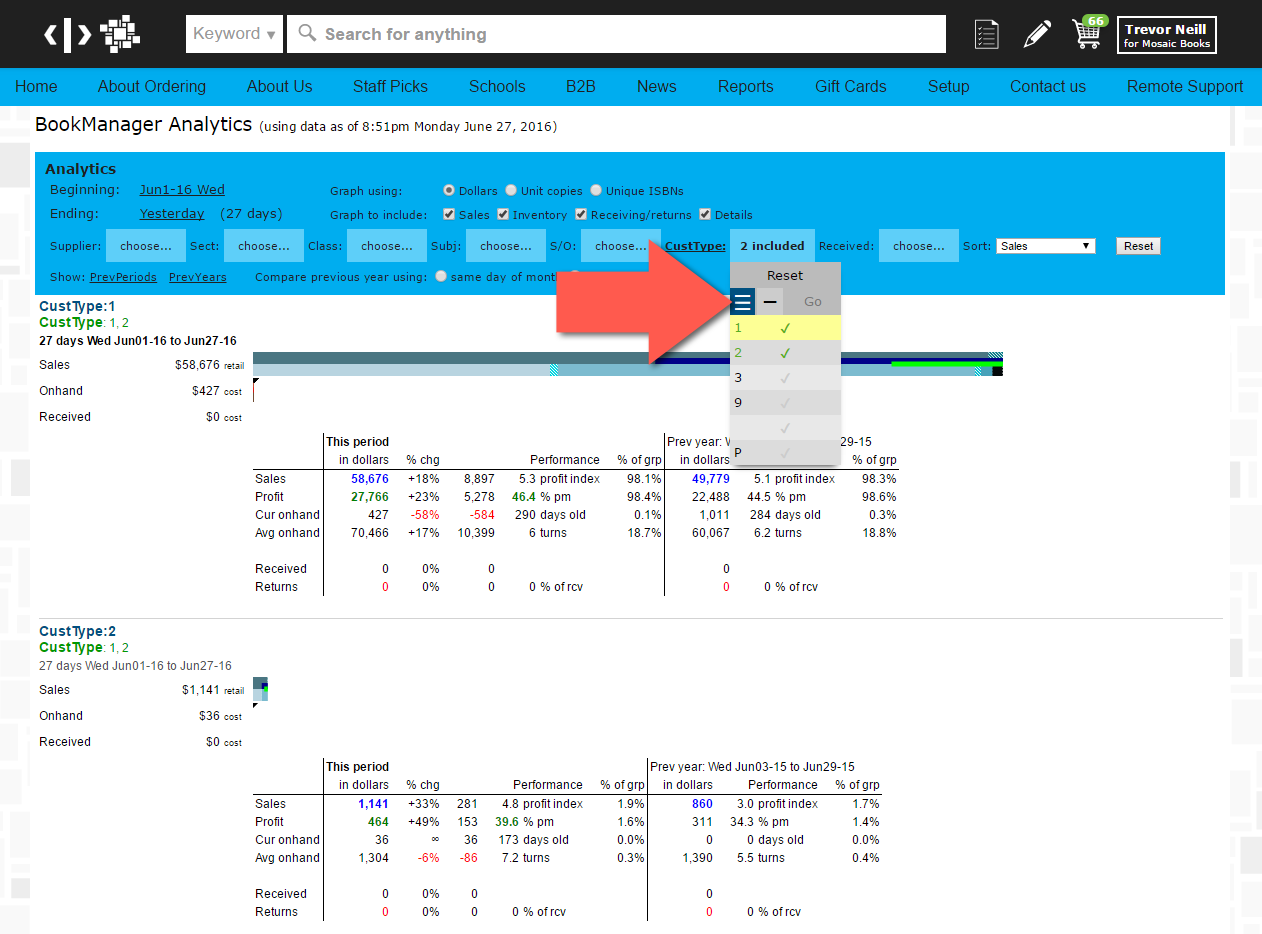Viewport: 1262px width, 934px height.
Task: Uncheck the Inventory checkbox
Action: pos(503,215)
